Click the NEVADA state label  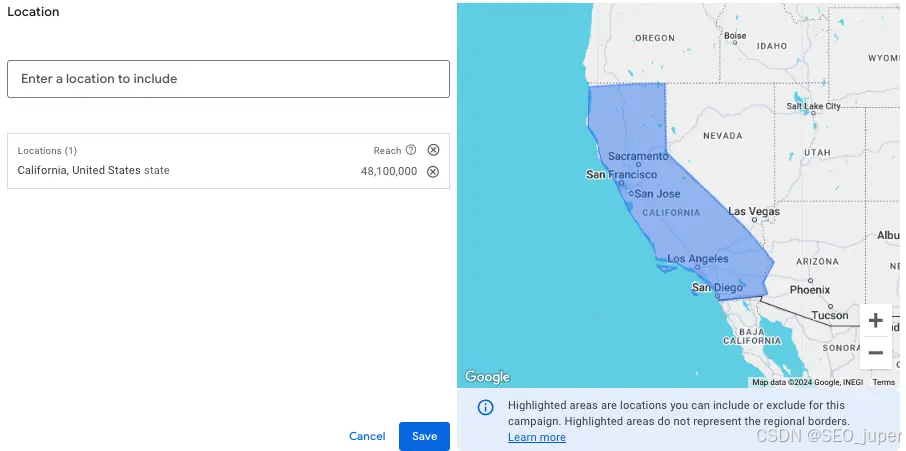click(x=722, y=136)
